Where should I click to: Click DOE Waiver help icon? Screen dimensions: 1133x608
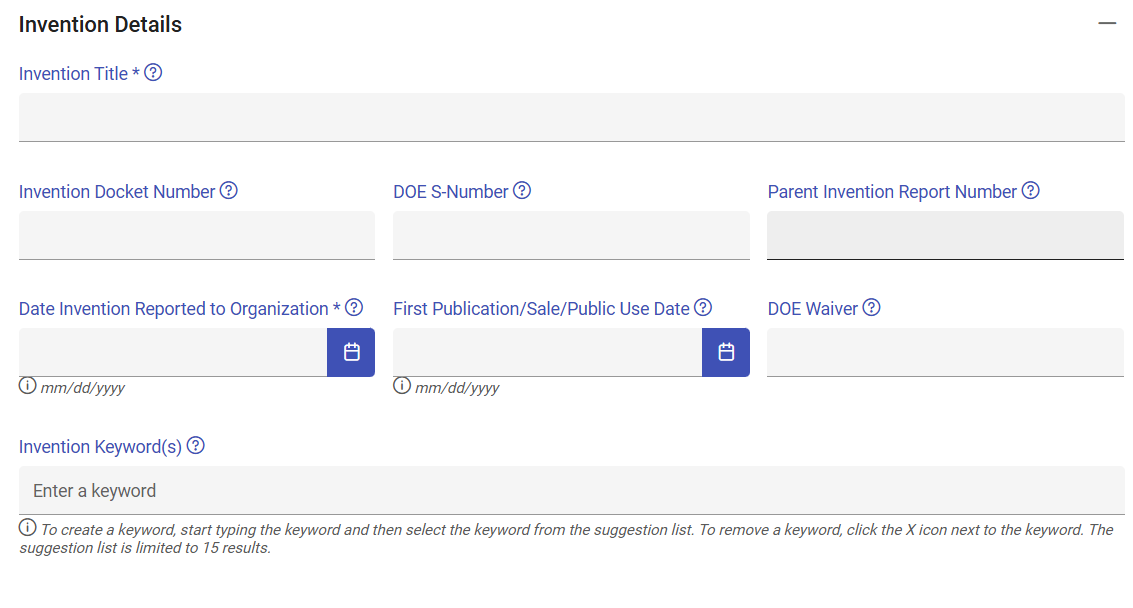pos(871,308)
